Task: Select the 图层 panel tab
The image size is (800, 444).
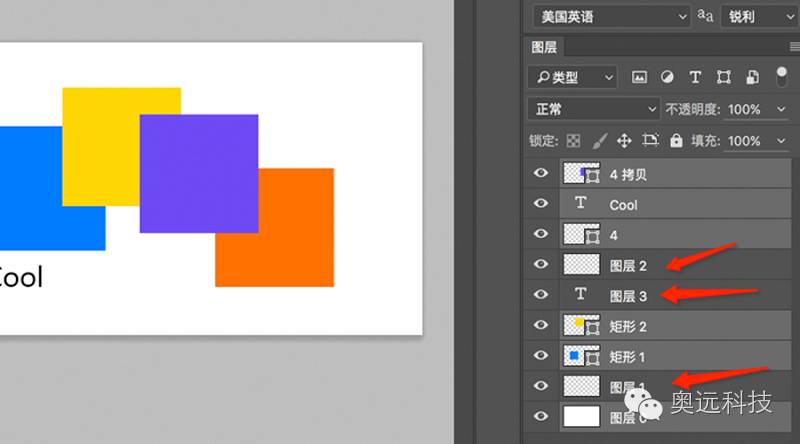Action: pyautogui.click(x=544, y=47)
